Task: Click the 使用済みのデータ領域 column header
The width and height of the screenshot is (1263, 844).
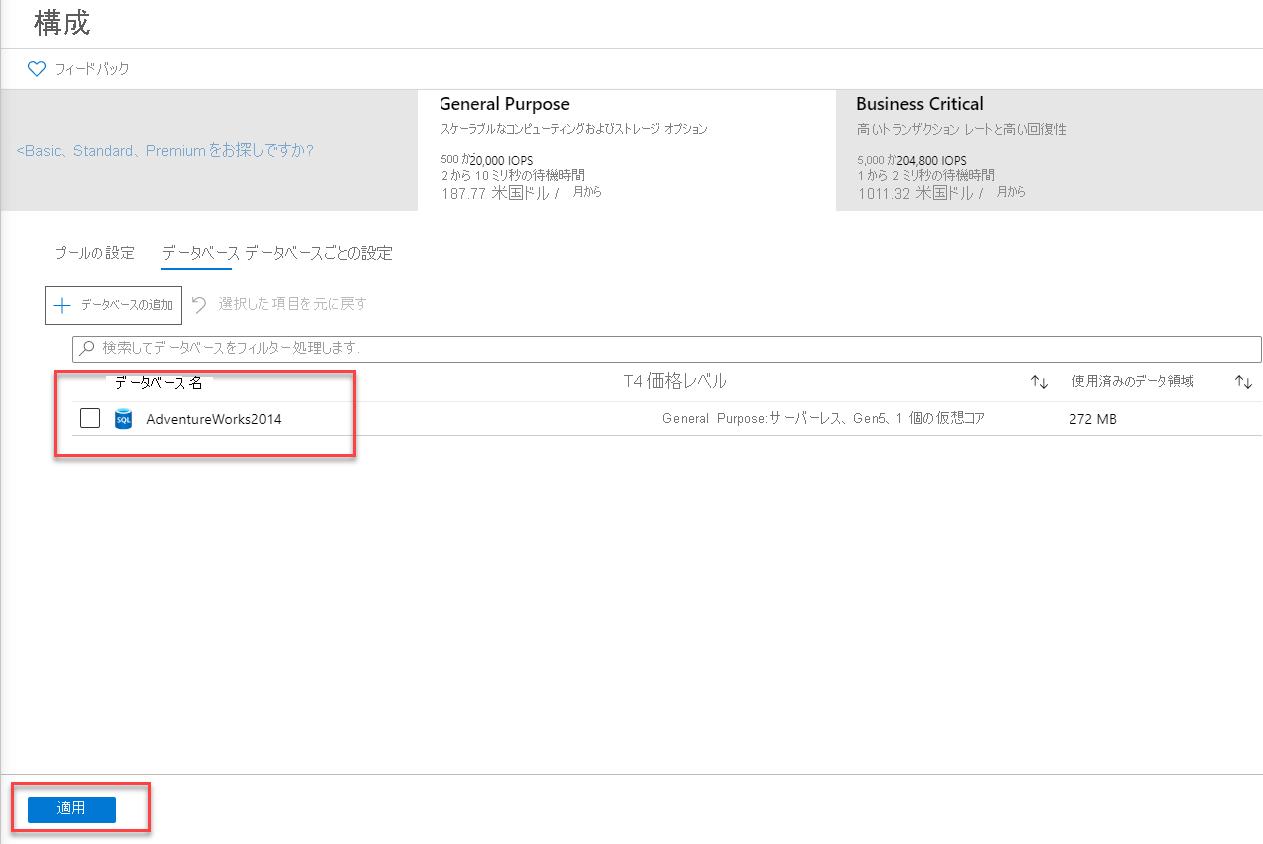Action: coord(1132,381)
